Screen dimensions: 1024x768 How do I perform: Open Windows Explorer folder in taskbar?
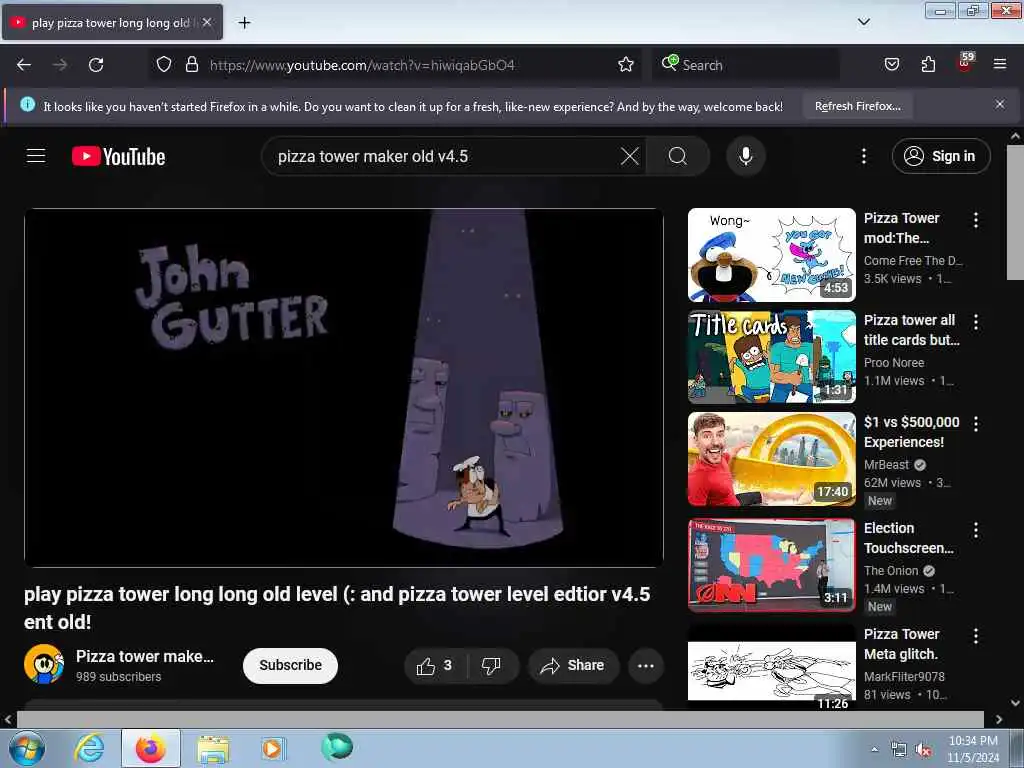(212, 750)
